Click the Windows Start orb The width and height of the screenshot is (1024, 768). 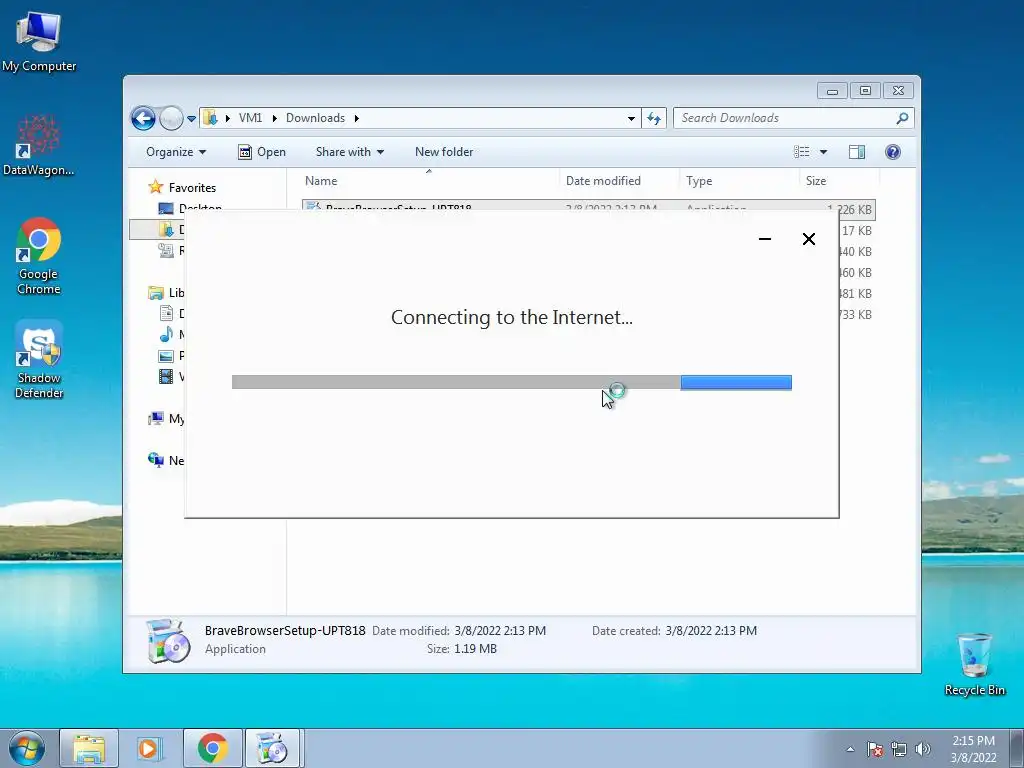tap(27, 748)
